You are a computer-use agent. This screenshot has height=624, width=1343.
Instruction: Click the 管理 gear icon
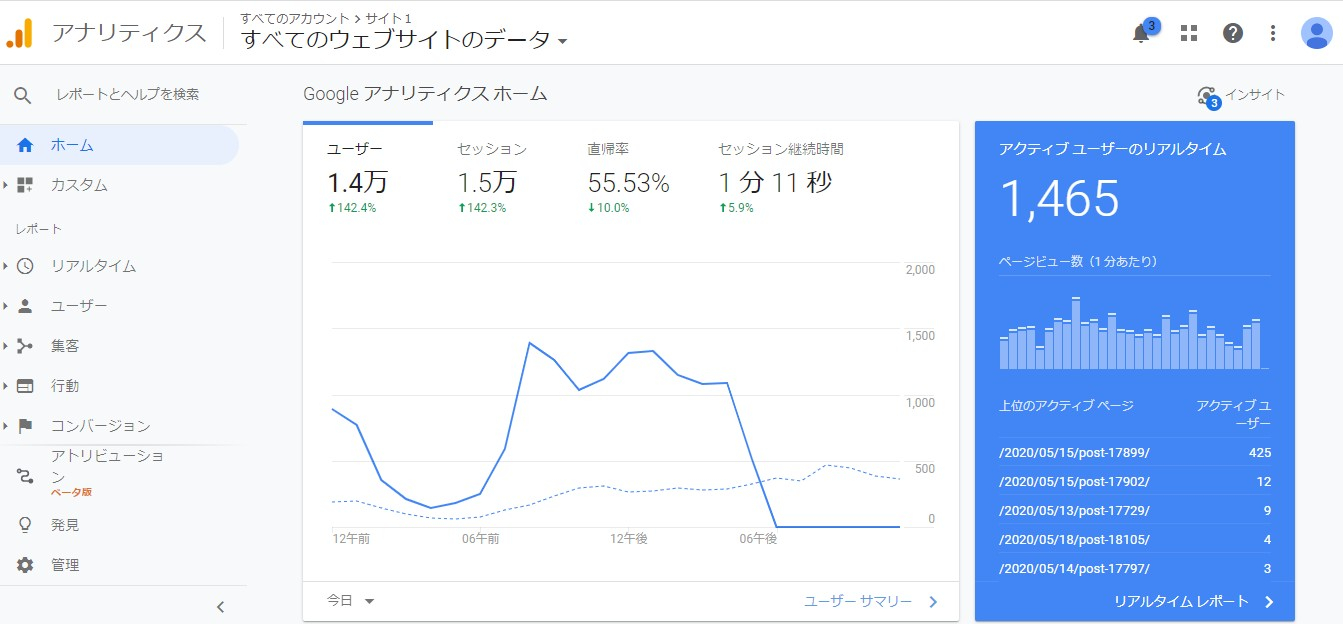[x=26, y=565]
